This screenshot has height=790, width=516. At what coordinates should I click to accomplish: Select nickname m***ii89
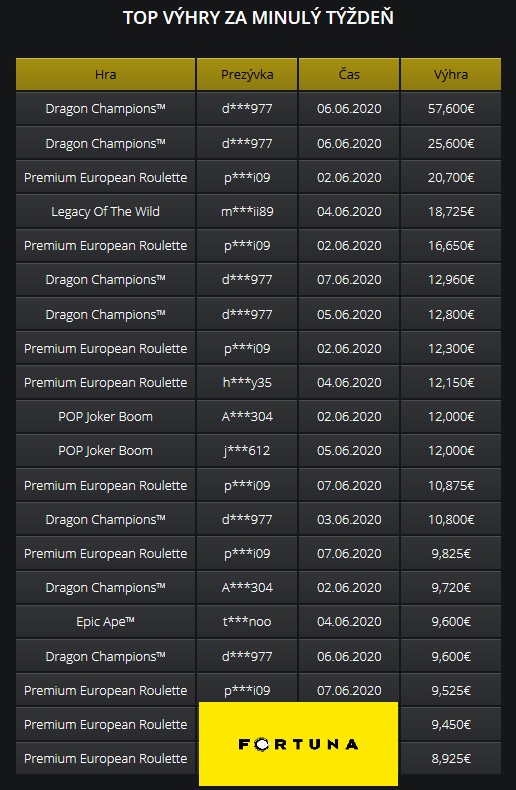247,212
